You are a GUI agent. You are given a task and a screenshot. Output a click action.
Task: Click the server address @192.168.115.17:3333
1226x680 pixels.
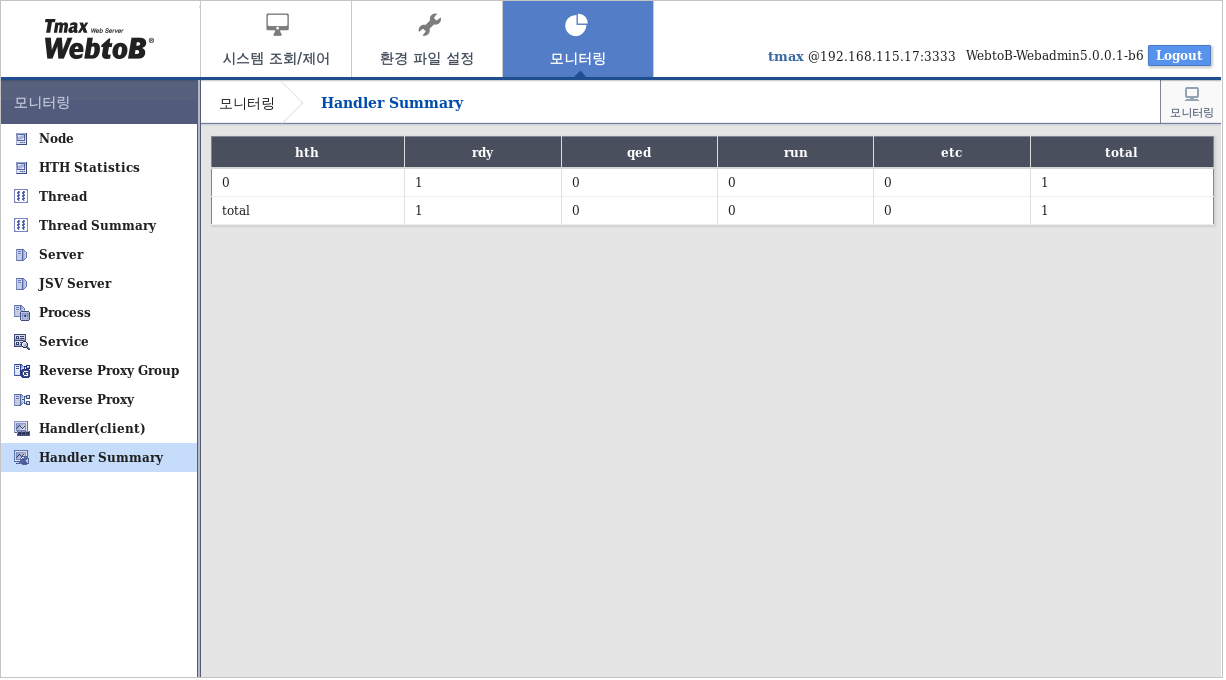pyautogui.click(x=882, y=57)
